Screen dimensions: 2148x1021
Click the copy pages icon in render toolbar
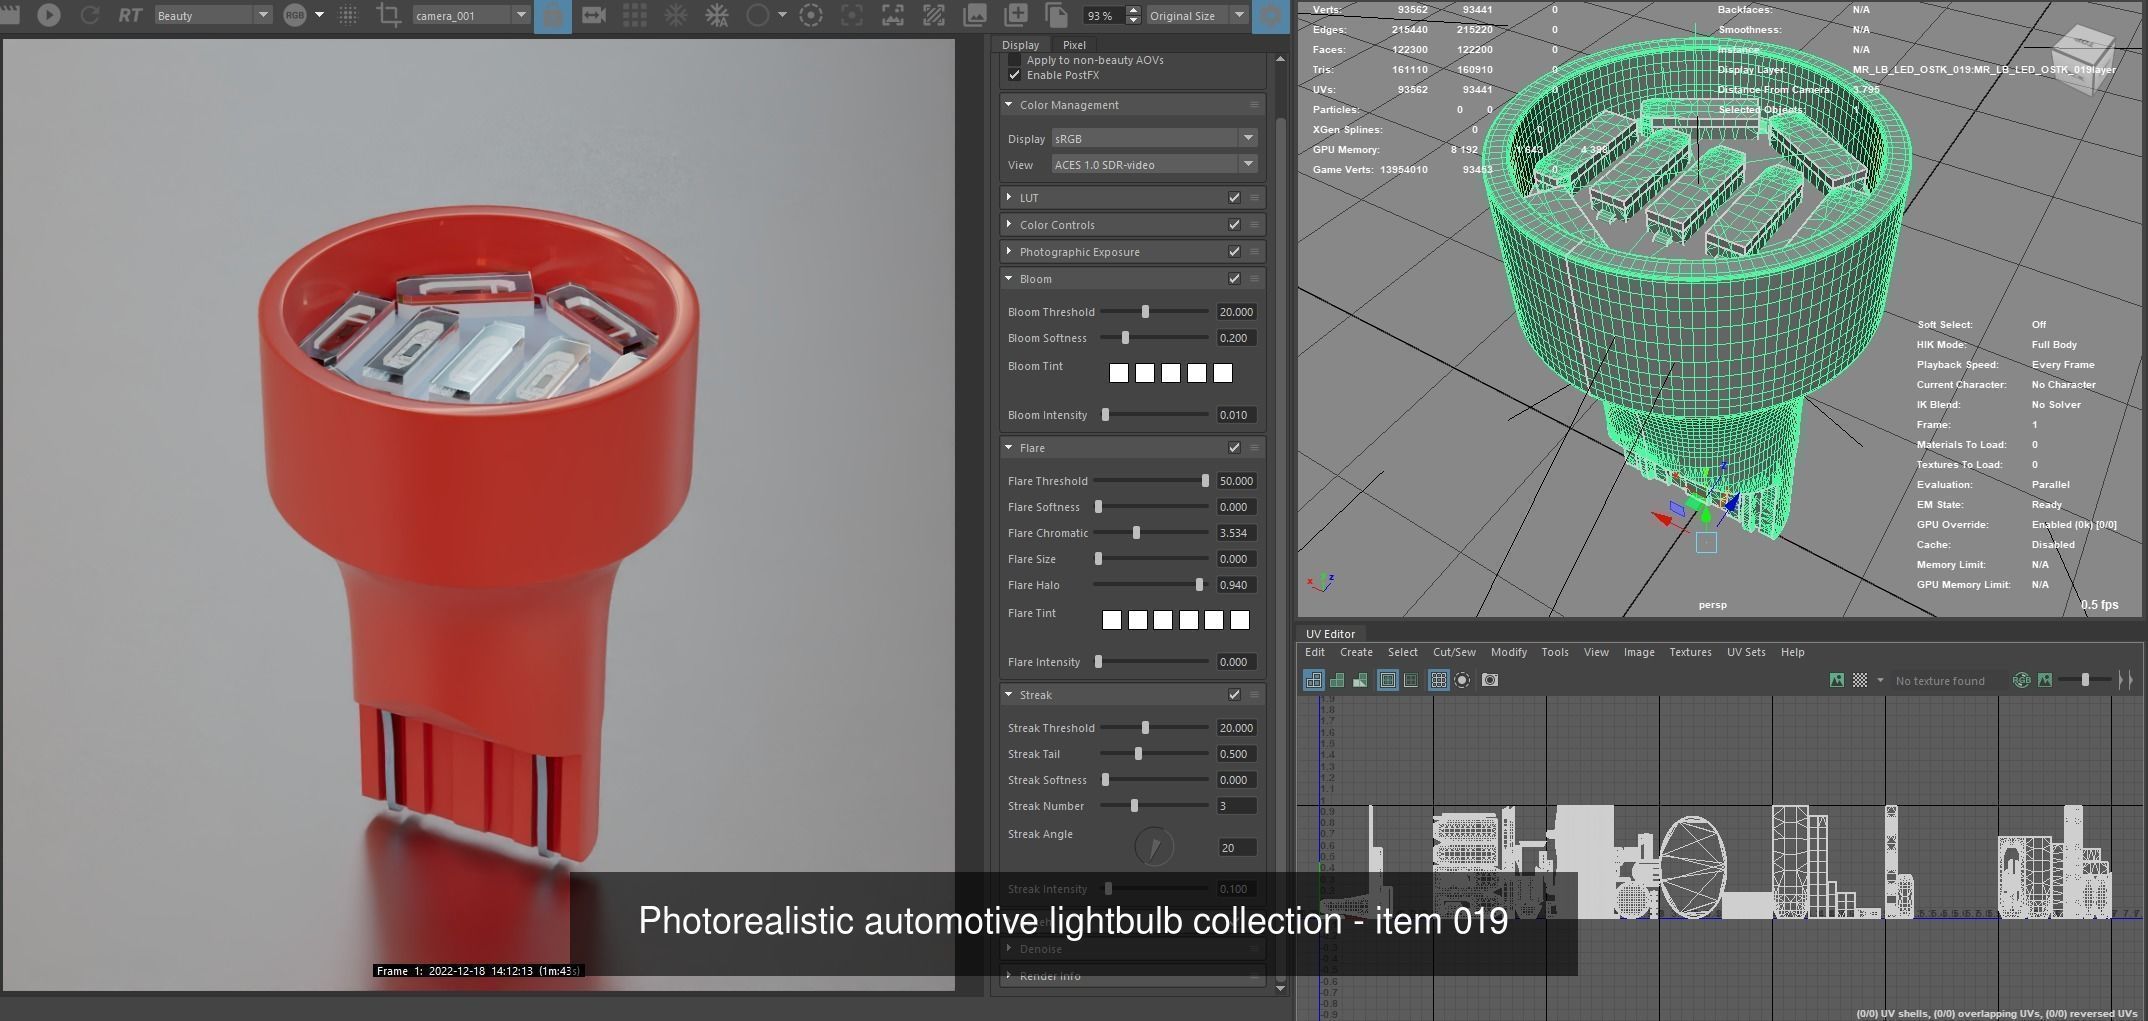pyautogui.click(x=1056, y=15)
